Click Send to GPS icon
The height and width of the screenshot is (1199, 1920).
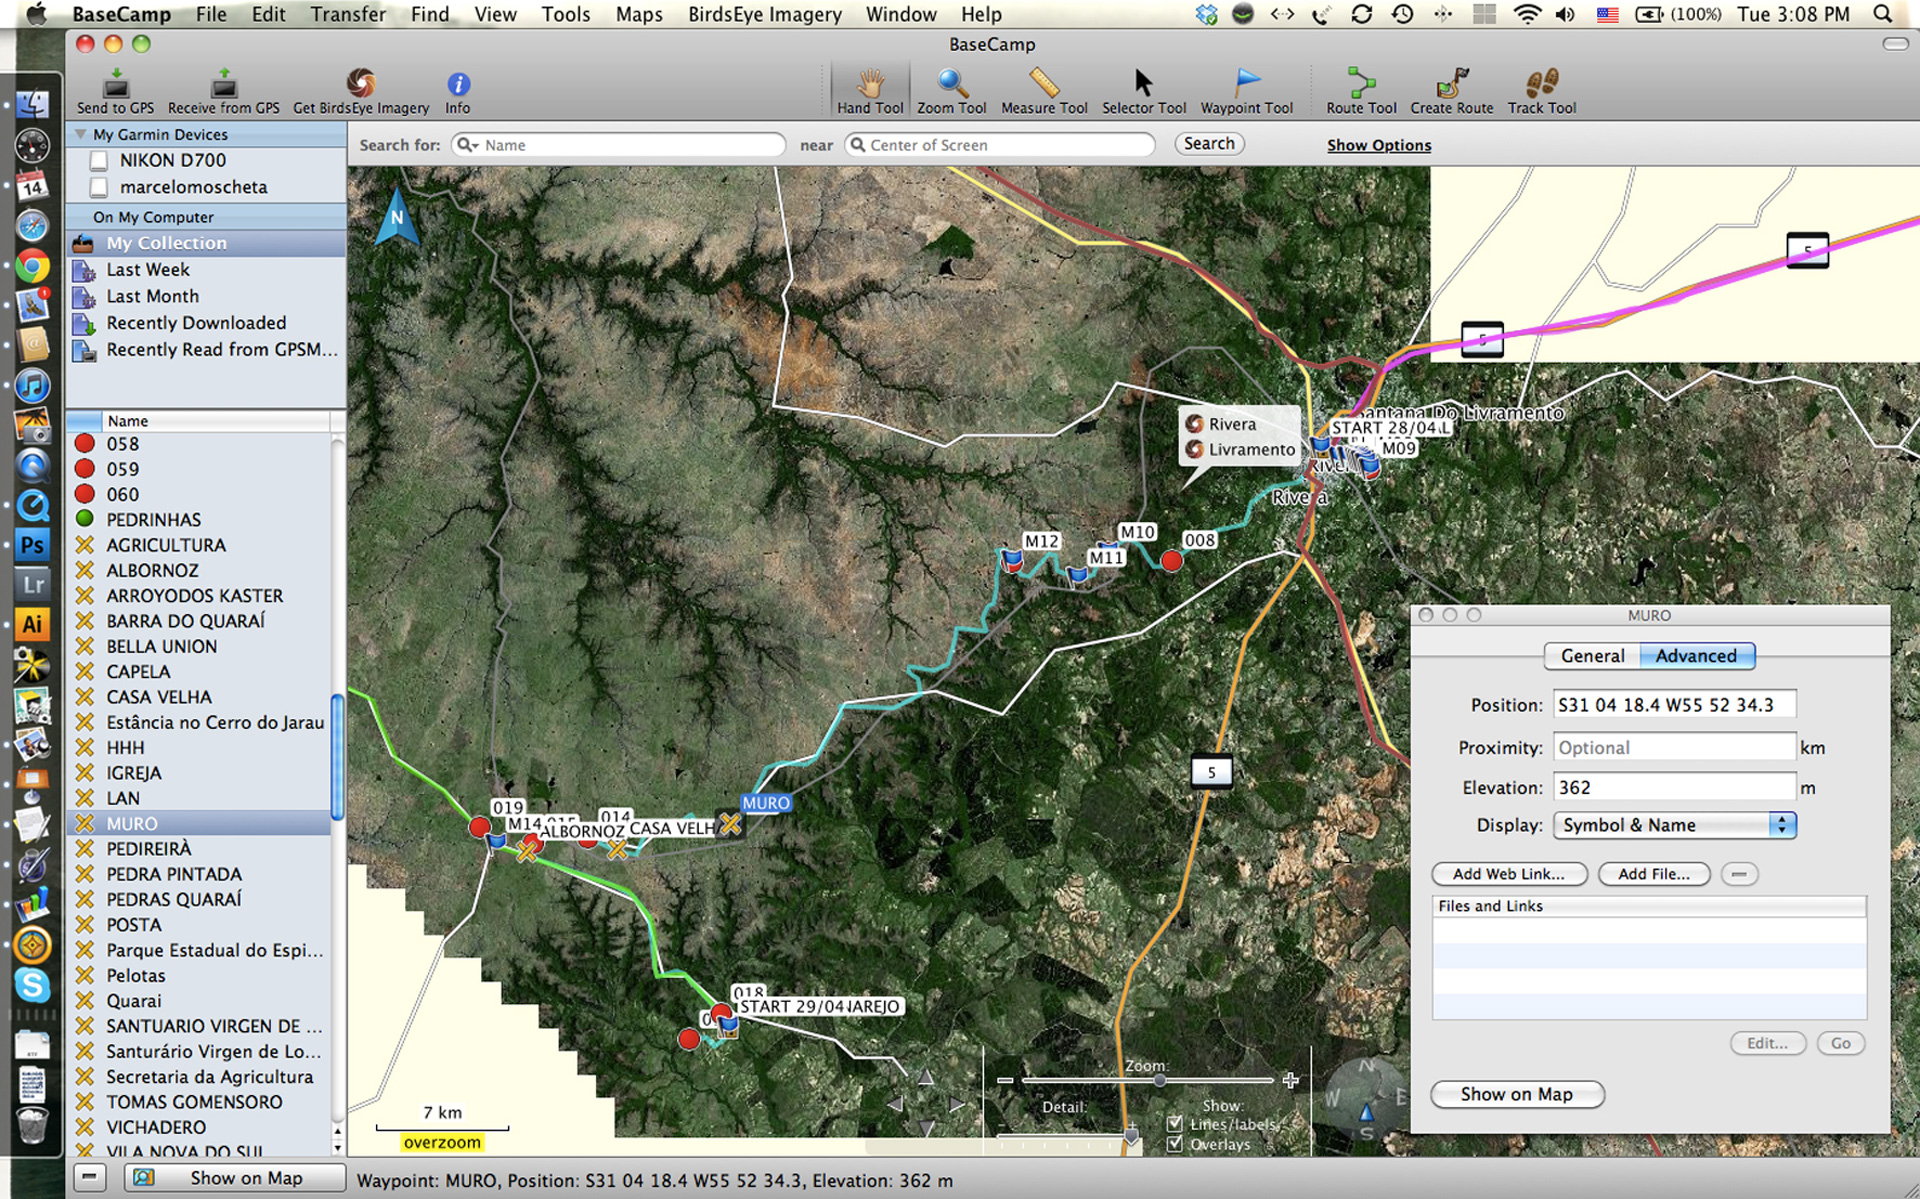116,84
